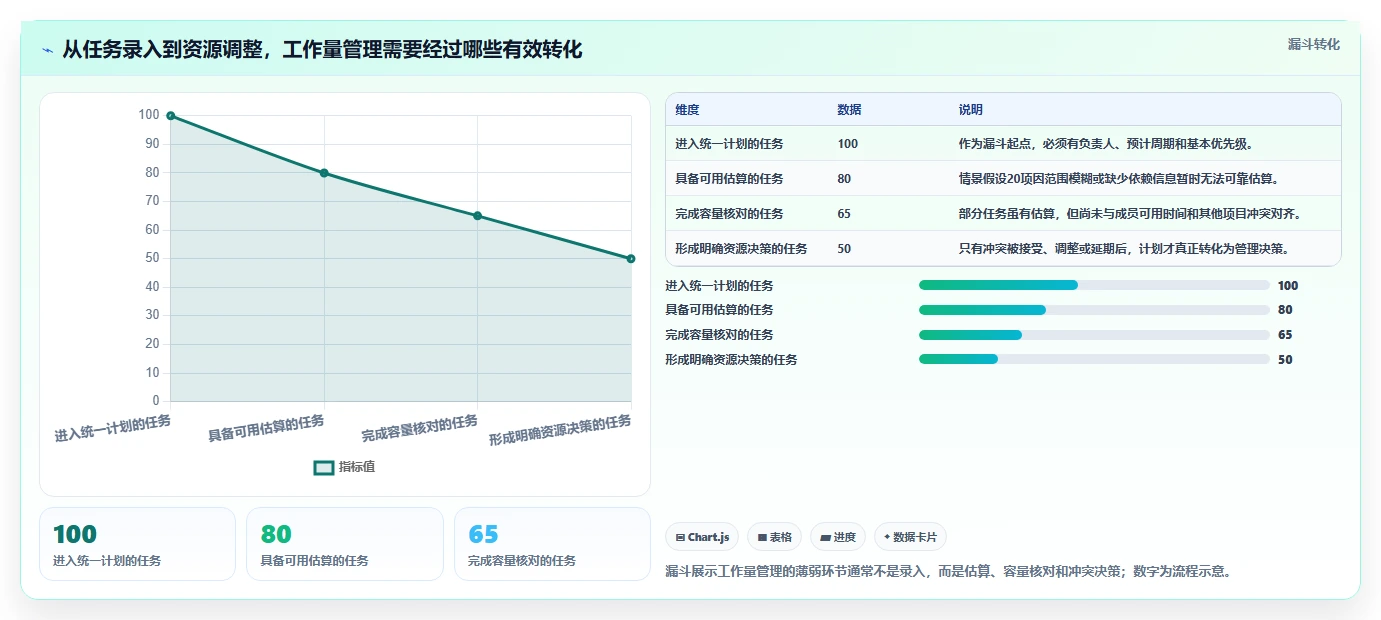Click x-axis label 具备可用估算的任务

[x=266, y=428]
